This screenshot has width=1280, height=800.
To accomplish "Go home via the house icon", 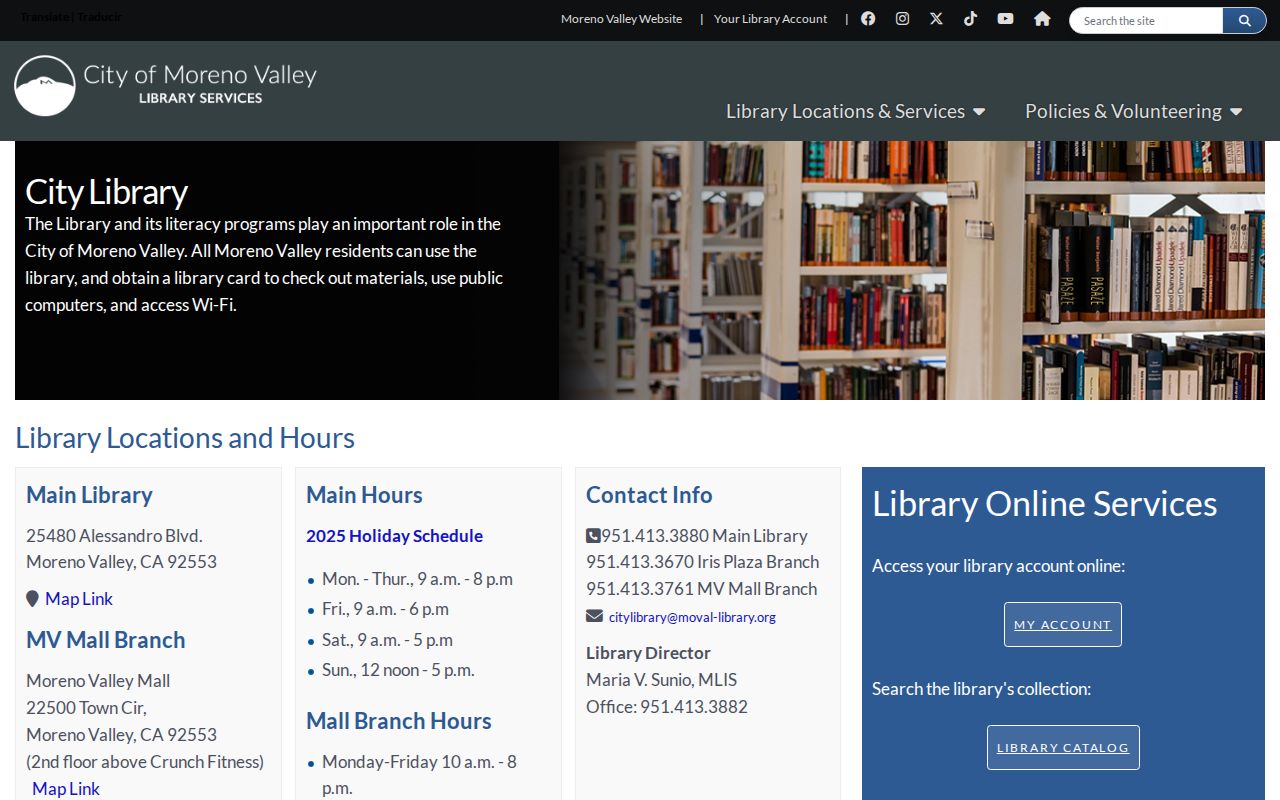I will pos(1042,18).
